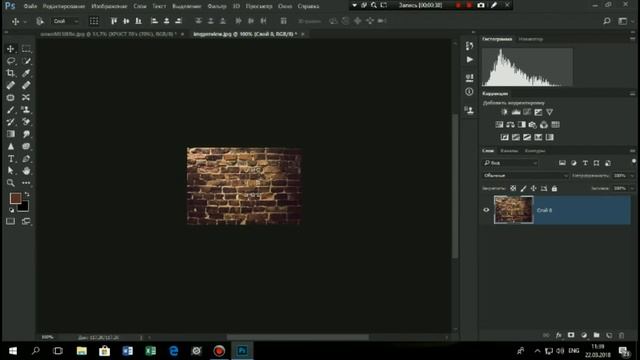The height and width of the screenshot is (360, 640).
Task: Select the Brush tool
Action: 11,110
